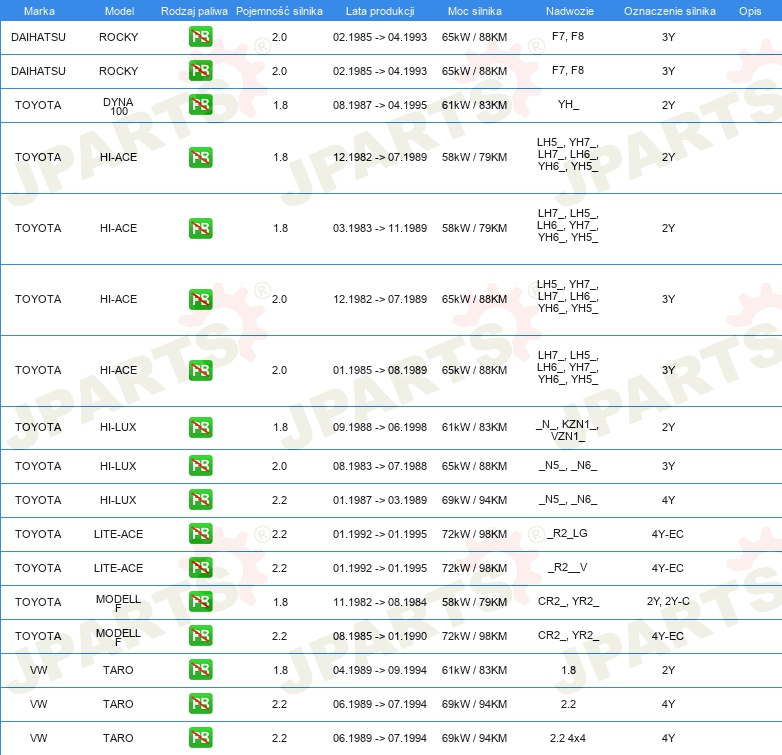This screenshot has height=755, width=782.
Task: Select the '_R2__V' body cell
Action: click(568, 567)
